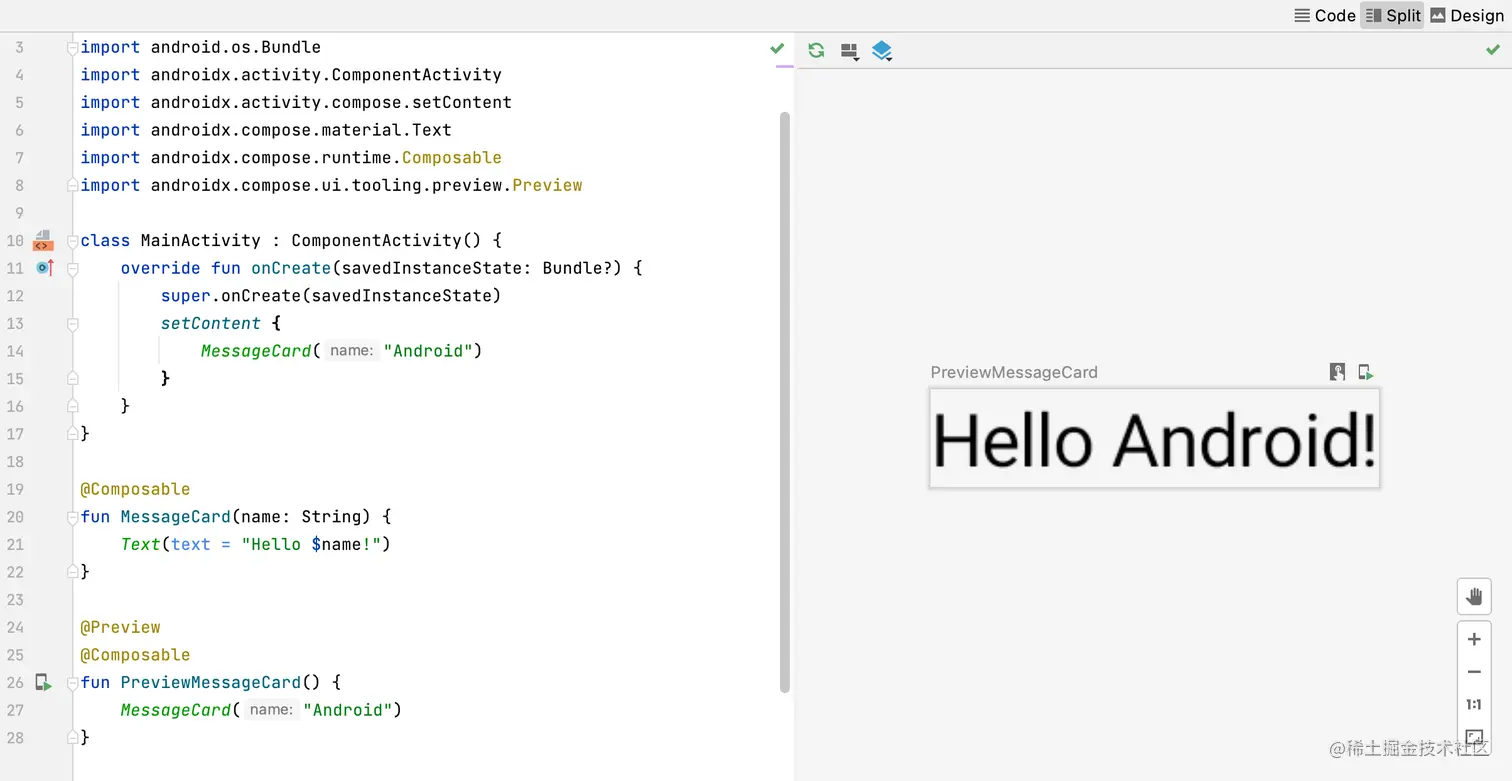The height and width of the screenshot is (781, 1512).
Task: Click the @Composable annotation on line 19
Action: coord(135,489)
